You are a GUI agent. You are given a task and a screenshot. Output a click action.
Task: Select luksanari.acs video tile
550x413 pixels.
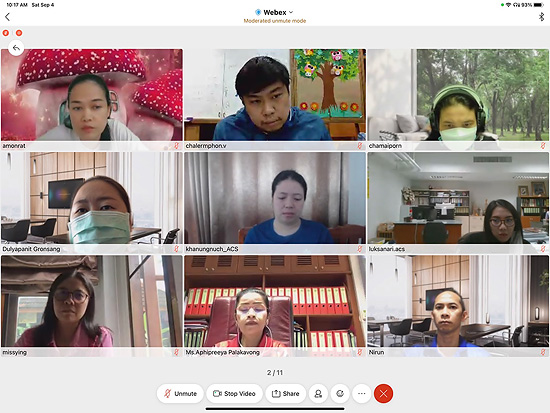[x=458, y=202]
